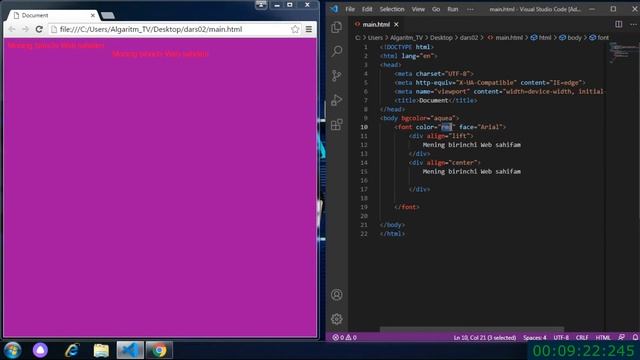Open the Chrome hamburger menu

pyautogui.click(x=309, y=29)
